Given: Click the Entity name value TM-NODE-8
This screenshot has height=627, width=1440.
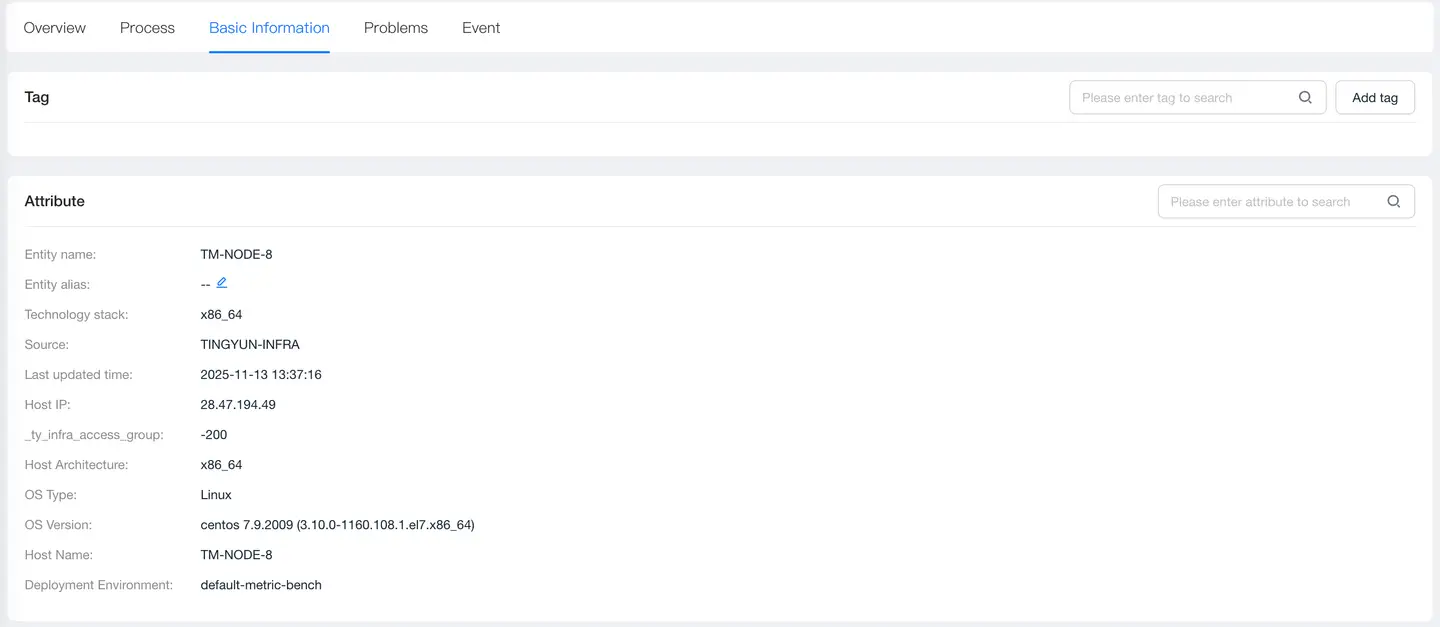Looking at the screenshot, I should coord(236,255).
